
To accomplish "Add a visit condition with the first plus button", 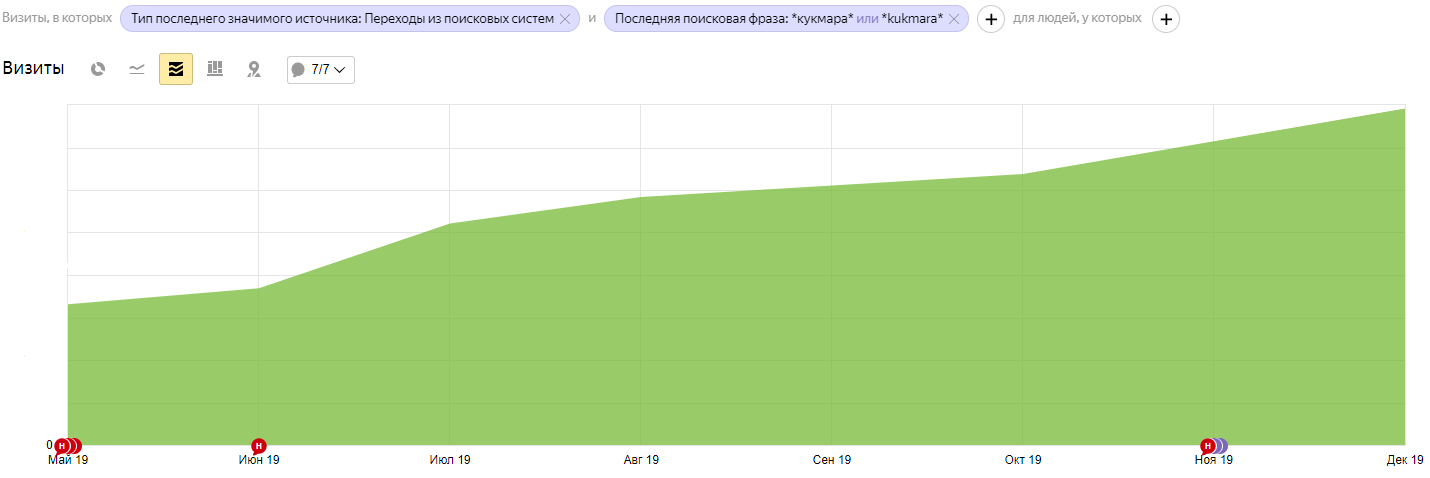I will pyautogui.click(x=990, y=19).
